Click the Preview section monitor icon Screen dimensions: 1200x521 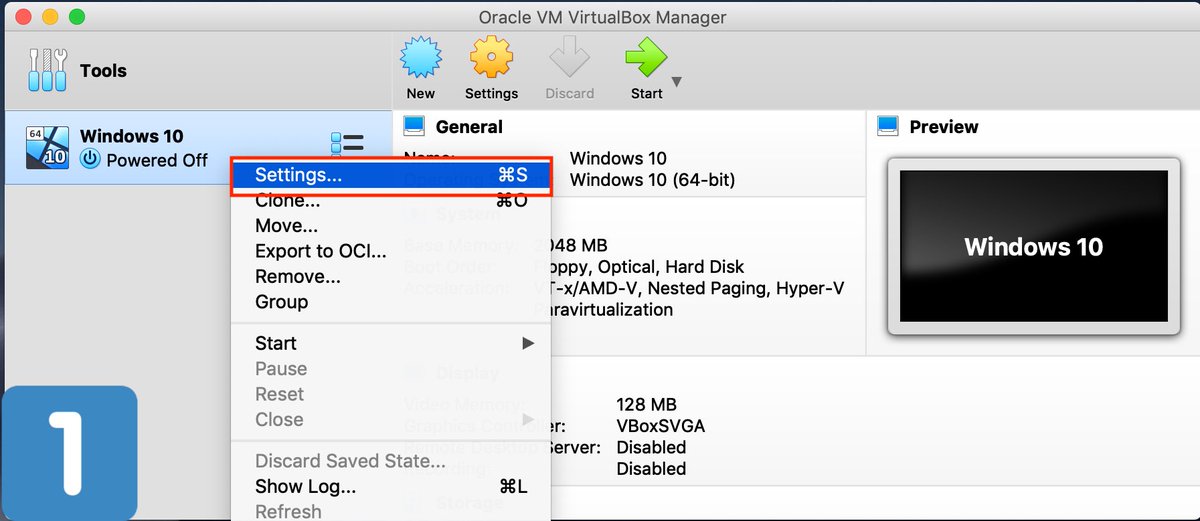point(887,126)
